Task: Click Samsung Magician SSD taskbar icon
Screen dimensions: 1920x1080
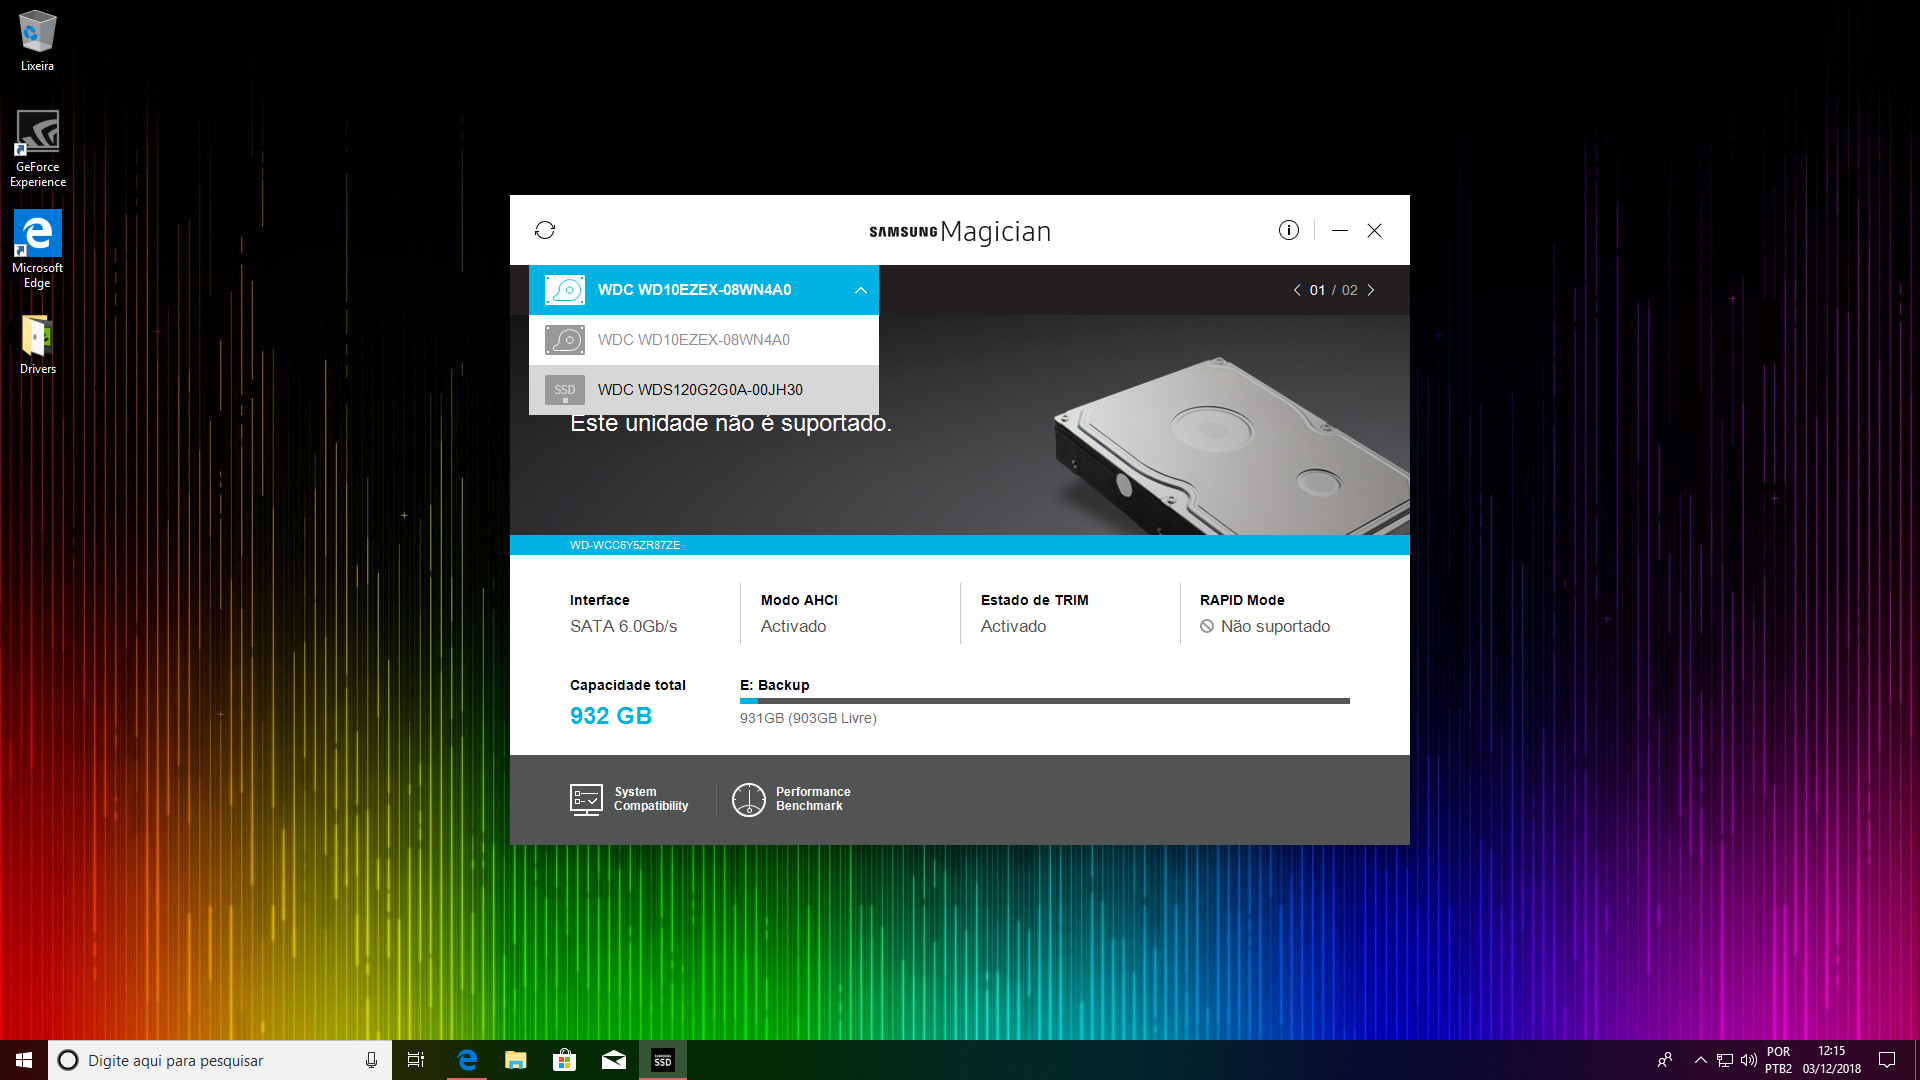Action: pyautogui.click(x=662, y=1060)
